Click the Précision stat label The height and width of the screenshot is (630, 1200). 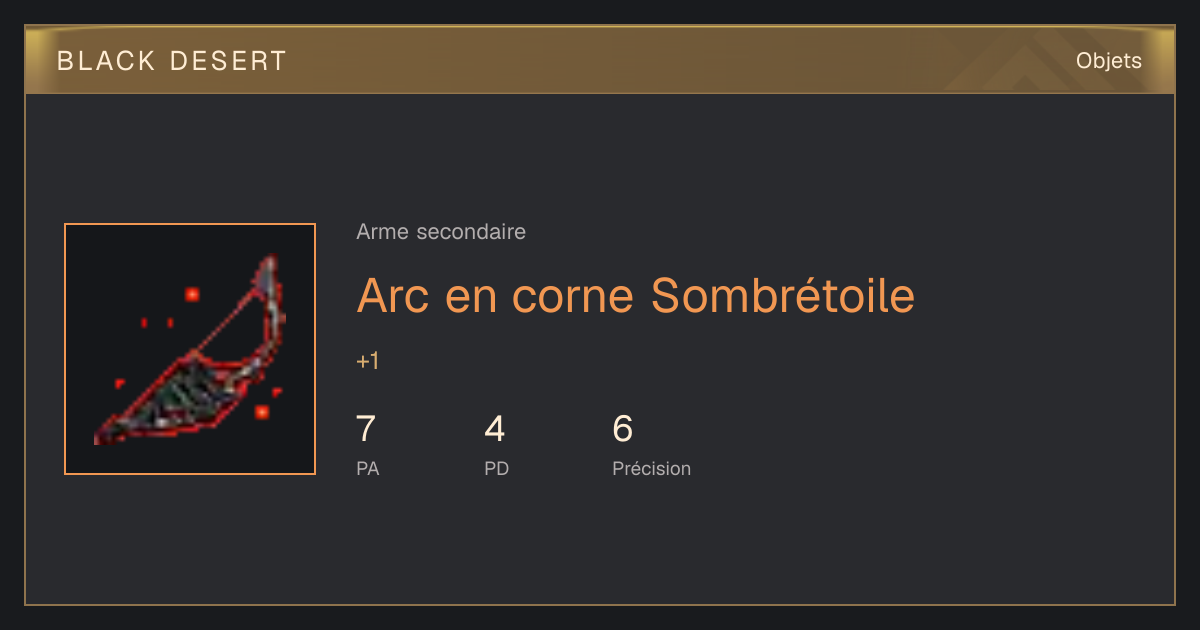point(651,468)
